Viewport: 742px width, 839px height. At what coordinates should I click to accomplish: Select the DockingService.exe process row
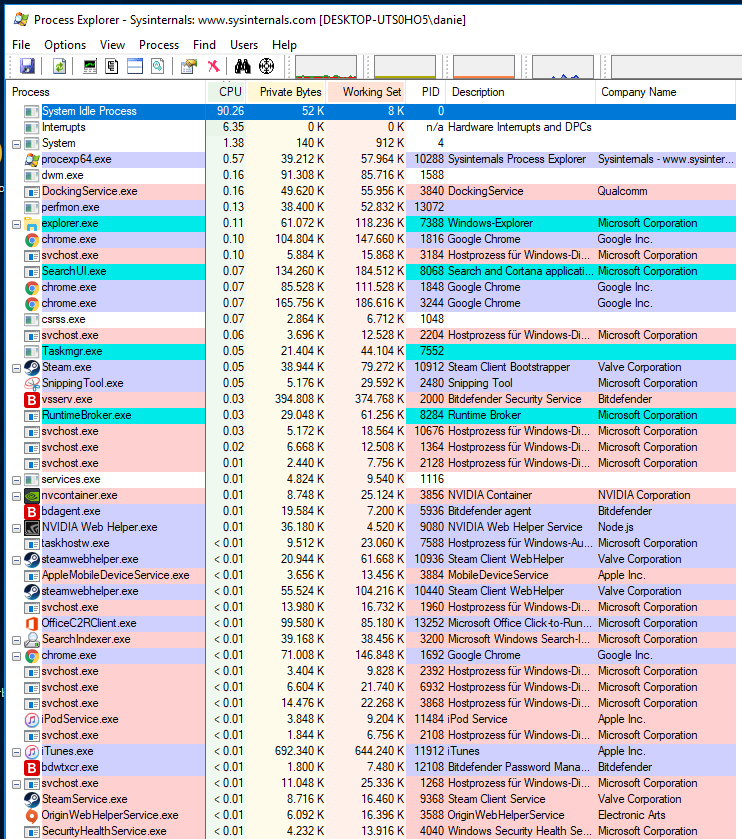click(371, 192)
